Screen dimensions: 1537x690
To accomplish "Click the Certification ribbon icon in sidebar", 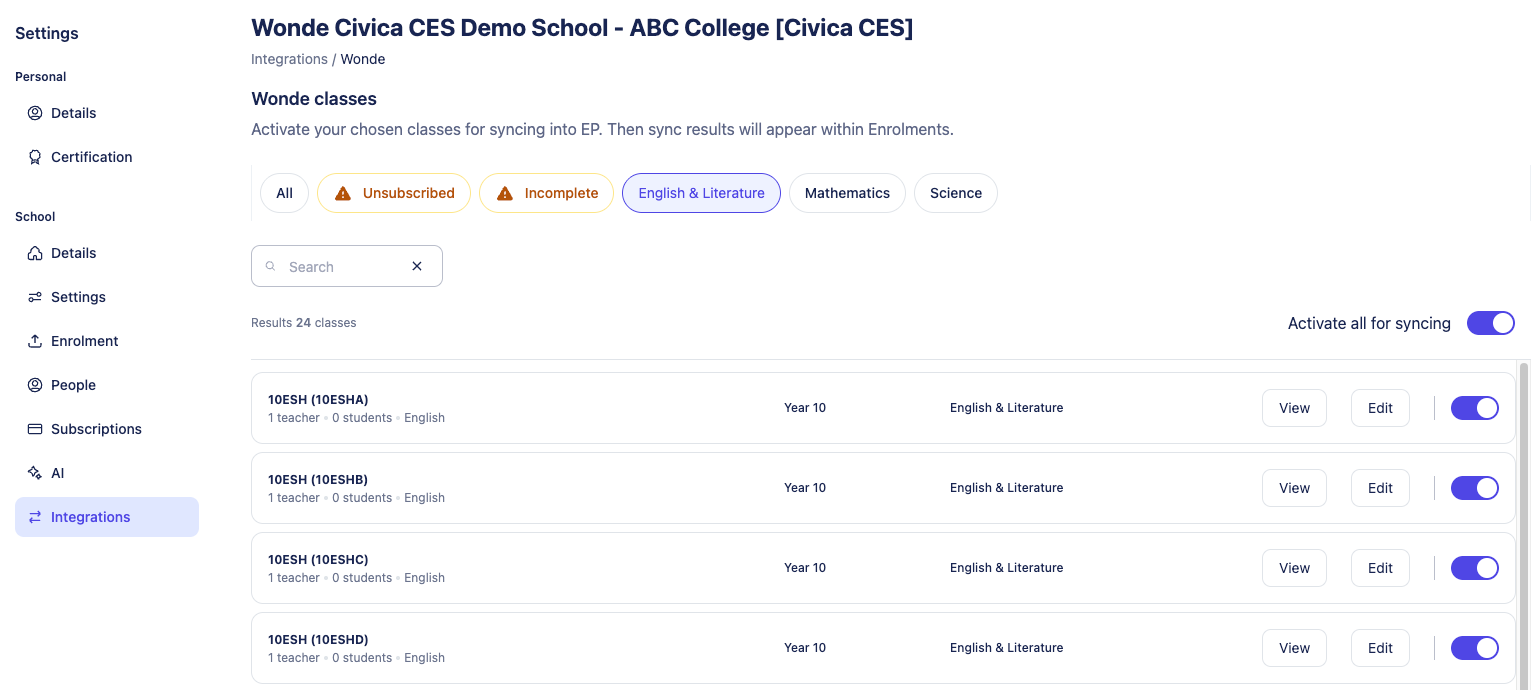I will tap(35, 157).
